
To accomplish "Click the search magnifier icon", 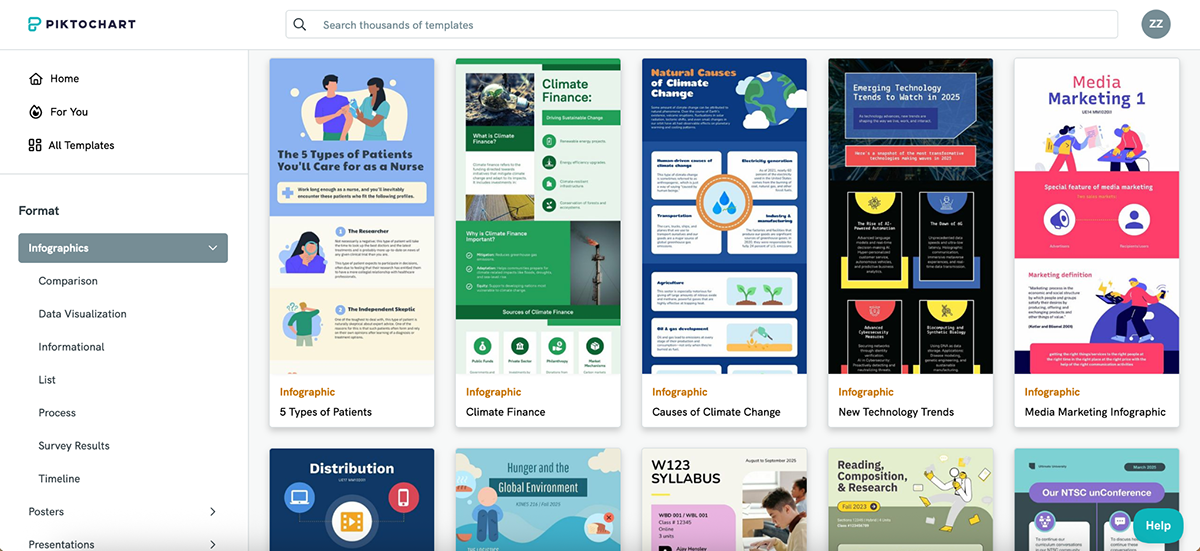I will point(300,25).
